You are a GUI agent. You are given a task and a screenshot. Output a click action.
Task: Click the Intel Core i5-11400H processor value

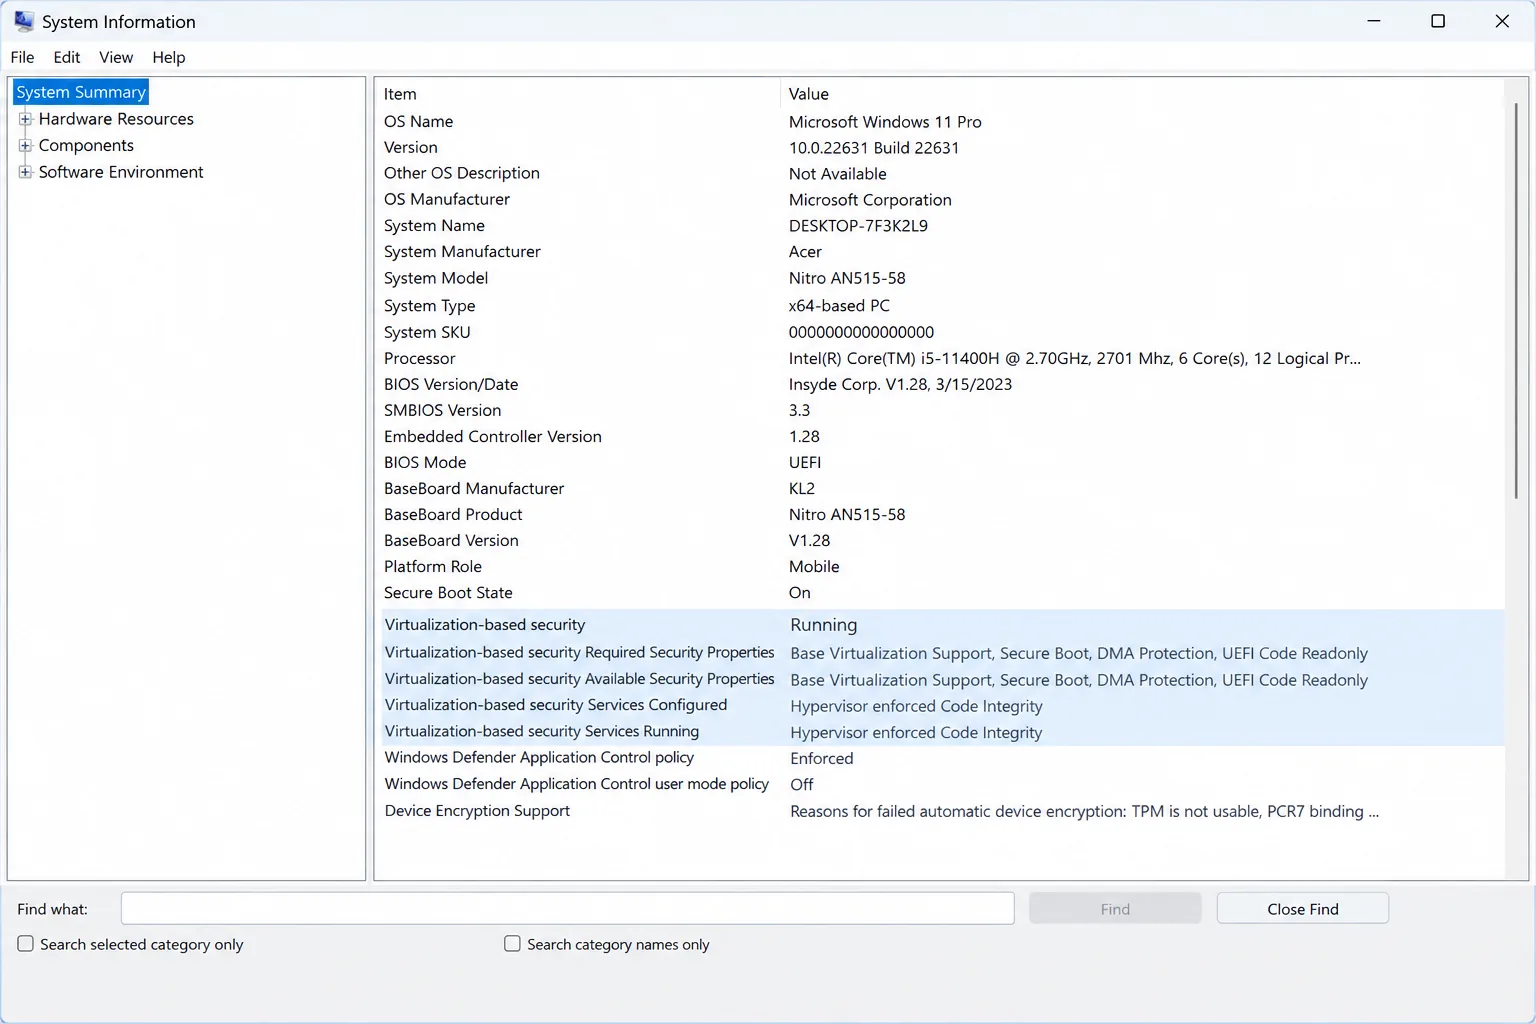[1075, 358]
